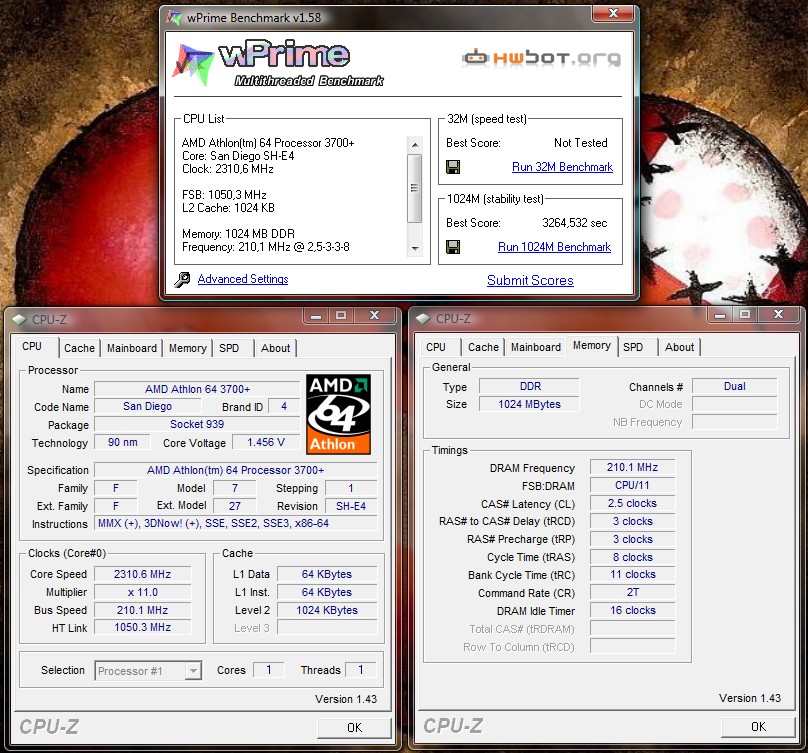808x753 pixels.
Task: Click the Multiplier value x 11.0
Action: (142, 592)
